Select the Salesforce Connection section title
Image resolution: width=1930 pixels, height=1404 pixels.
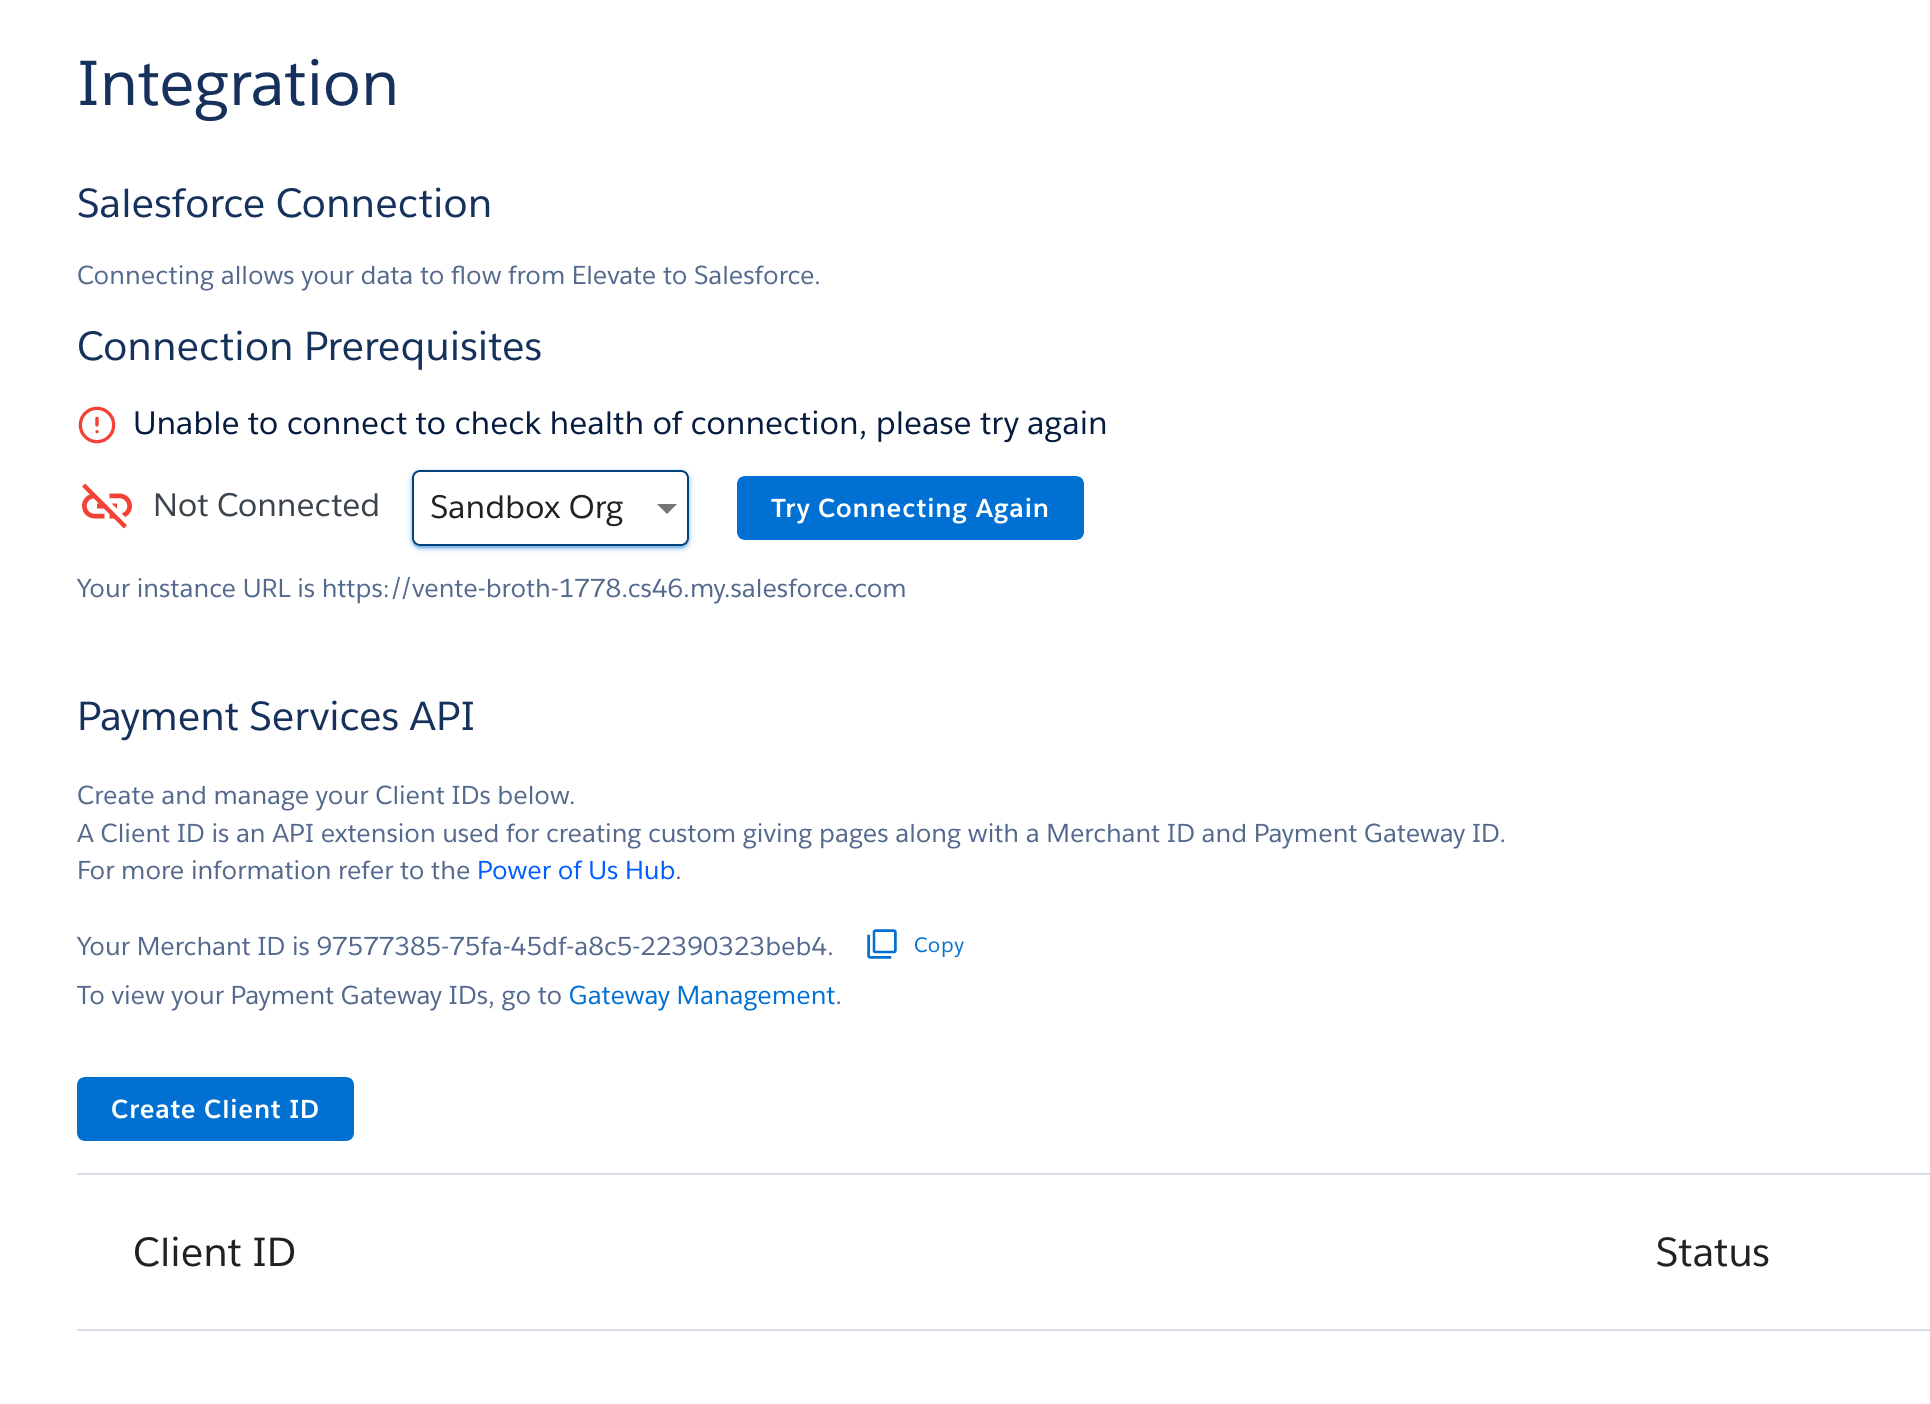click(x=284, y=203)
